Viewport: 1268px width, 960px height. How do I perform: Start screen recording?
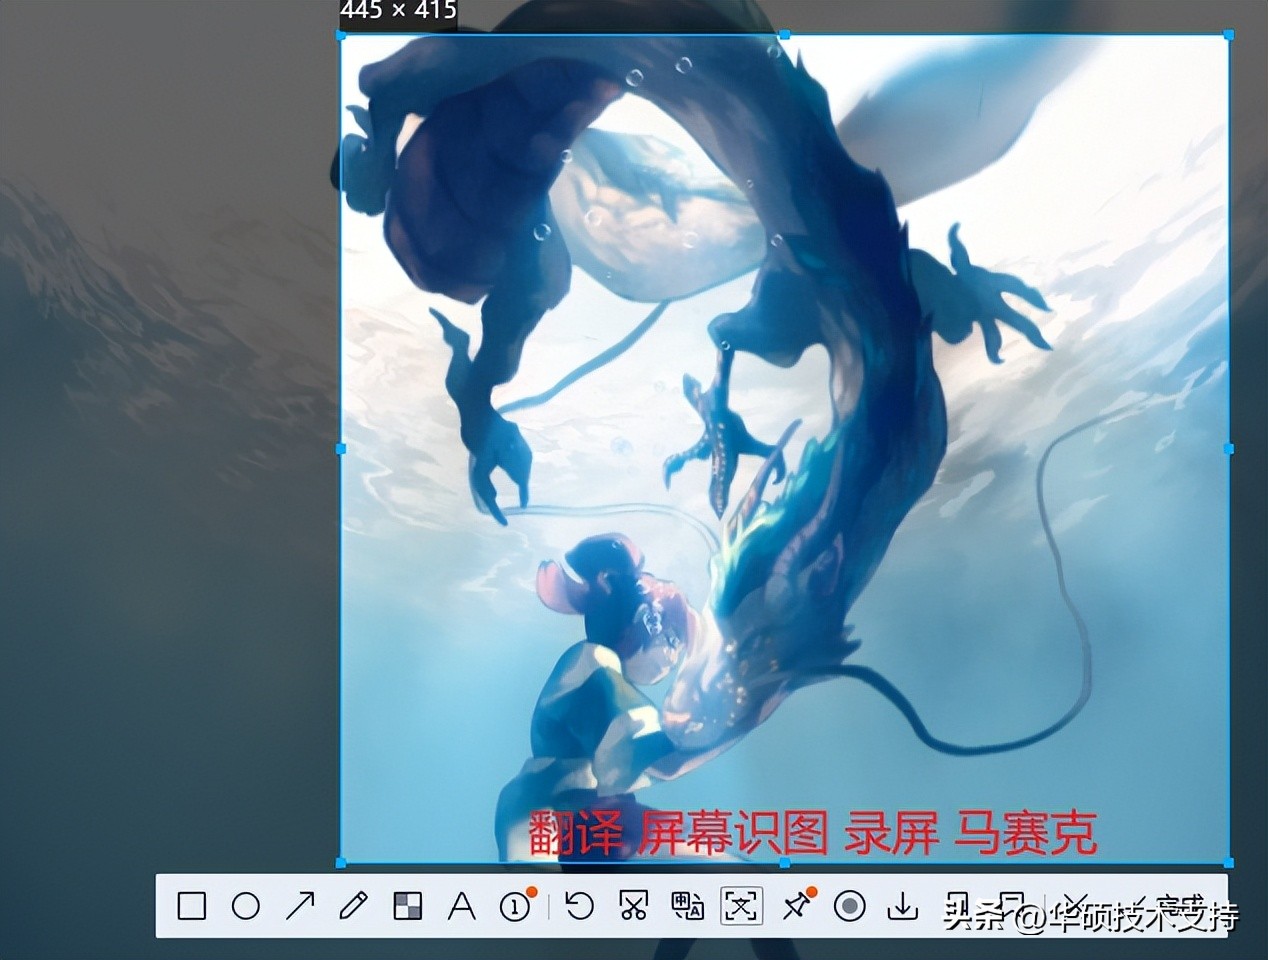click(850, 906)
